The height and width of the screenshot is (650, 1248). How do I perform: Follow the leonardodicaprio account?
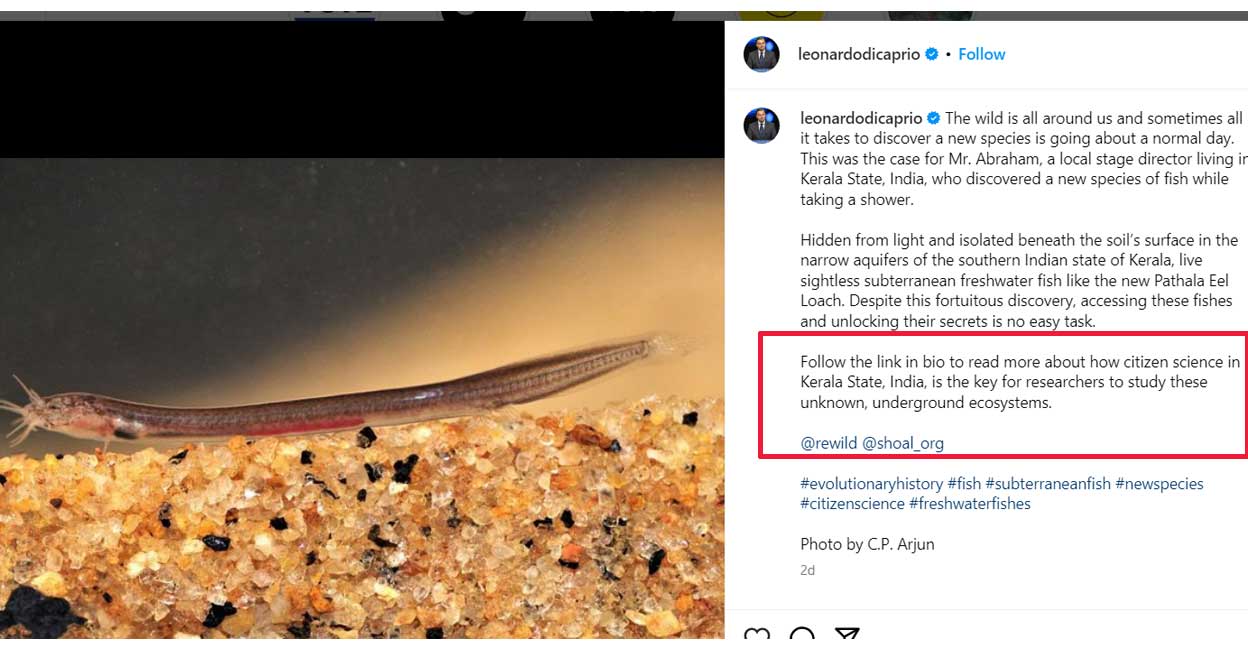(x=981, y=55)
